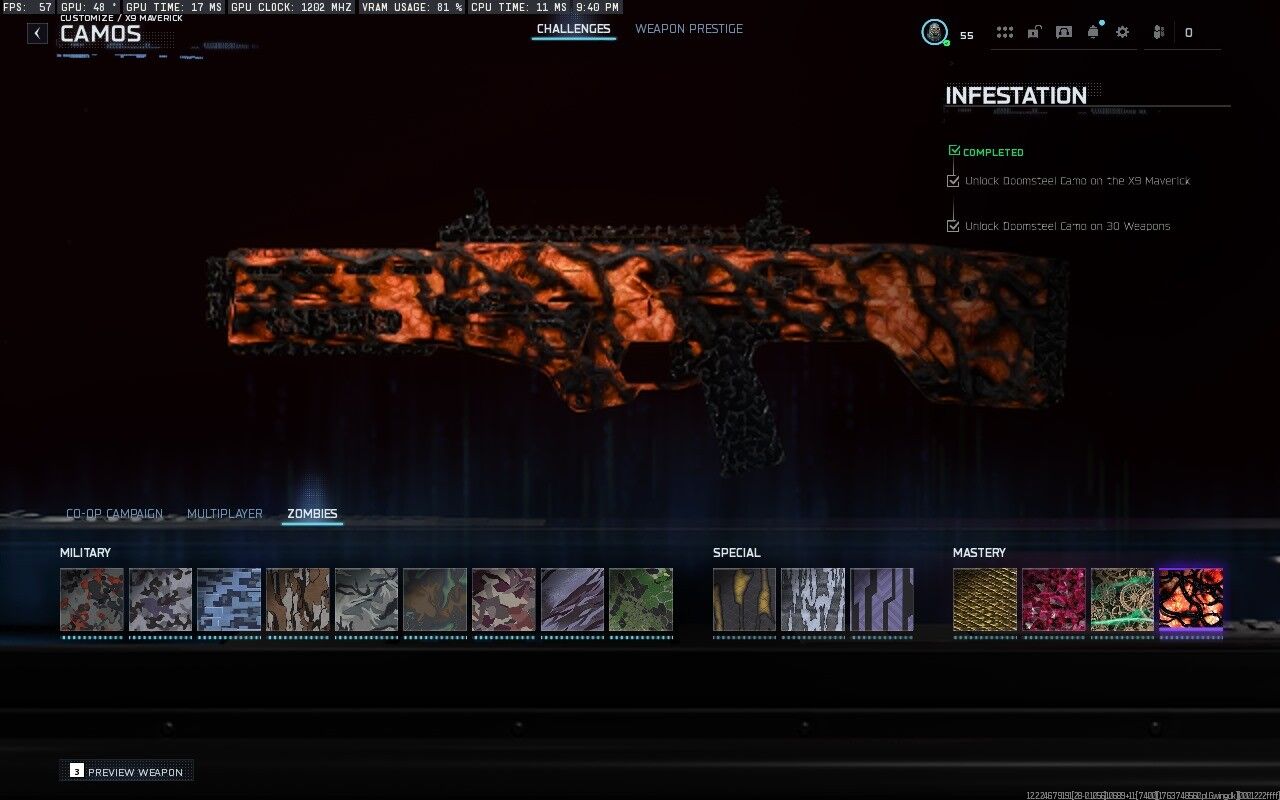Screen dimensions: 1280x800
Task: Open the grid menu icon in top bar
Action: 1005,32
